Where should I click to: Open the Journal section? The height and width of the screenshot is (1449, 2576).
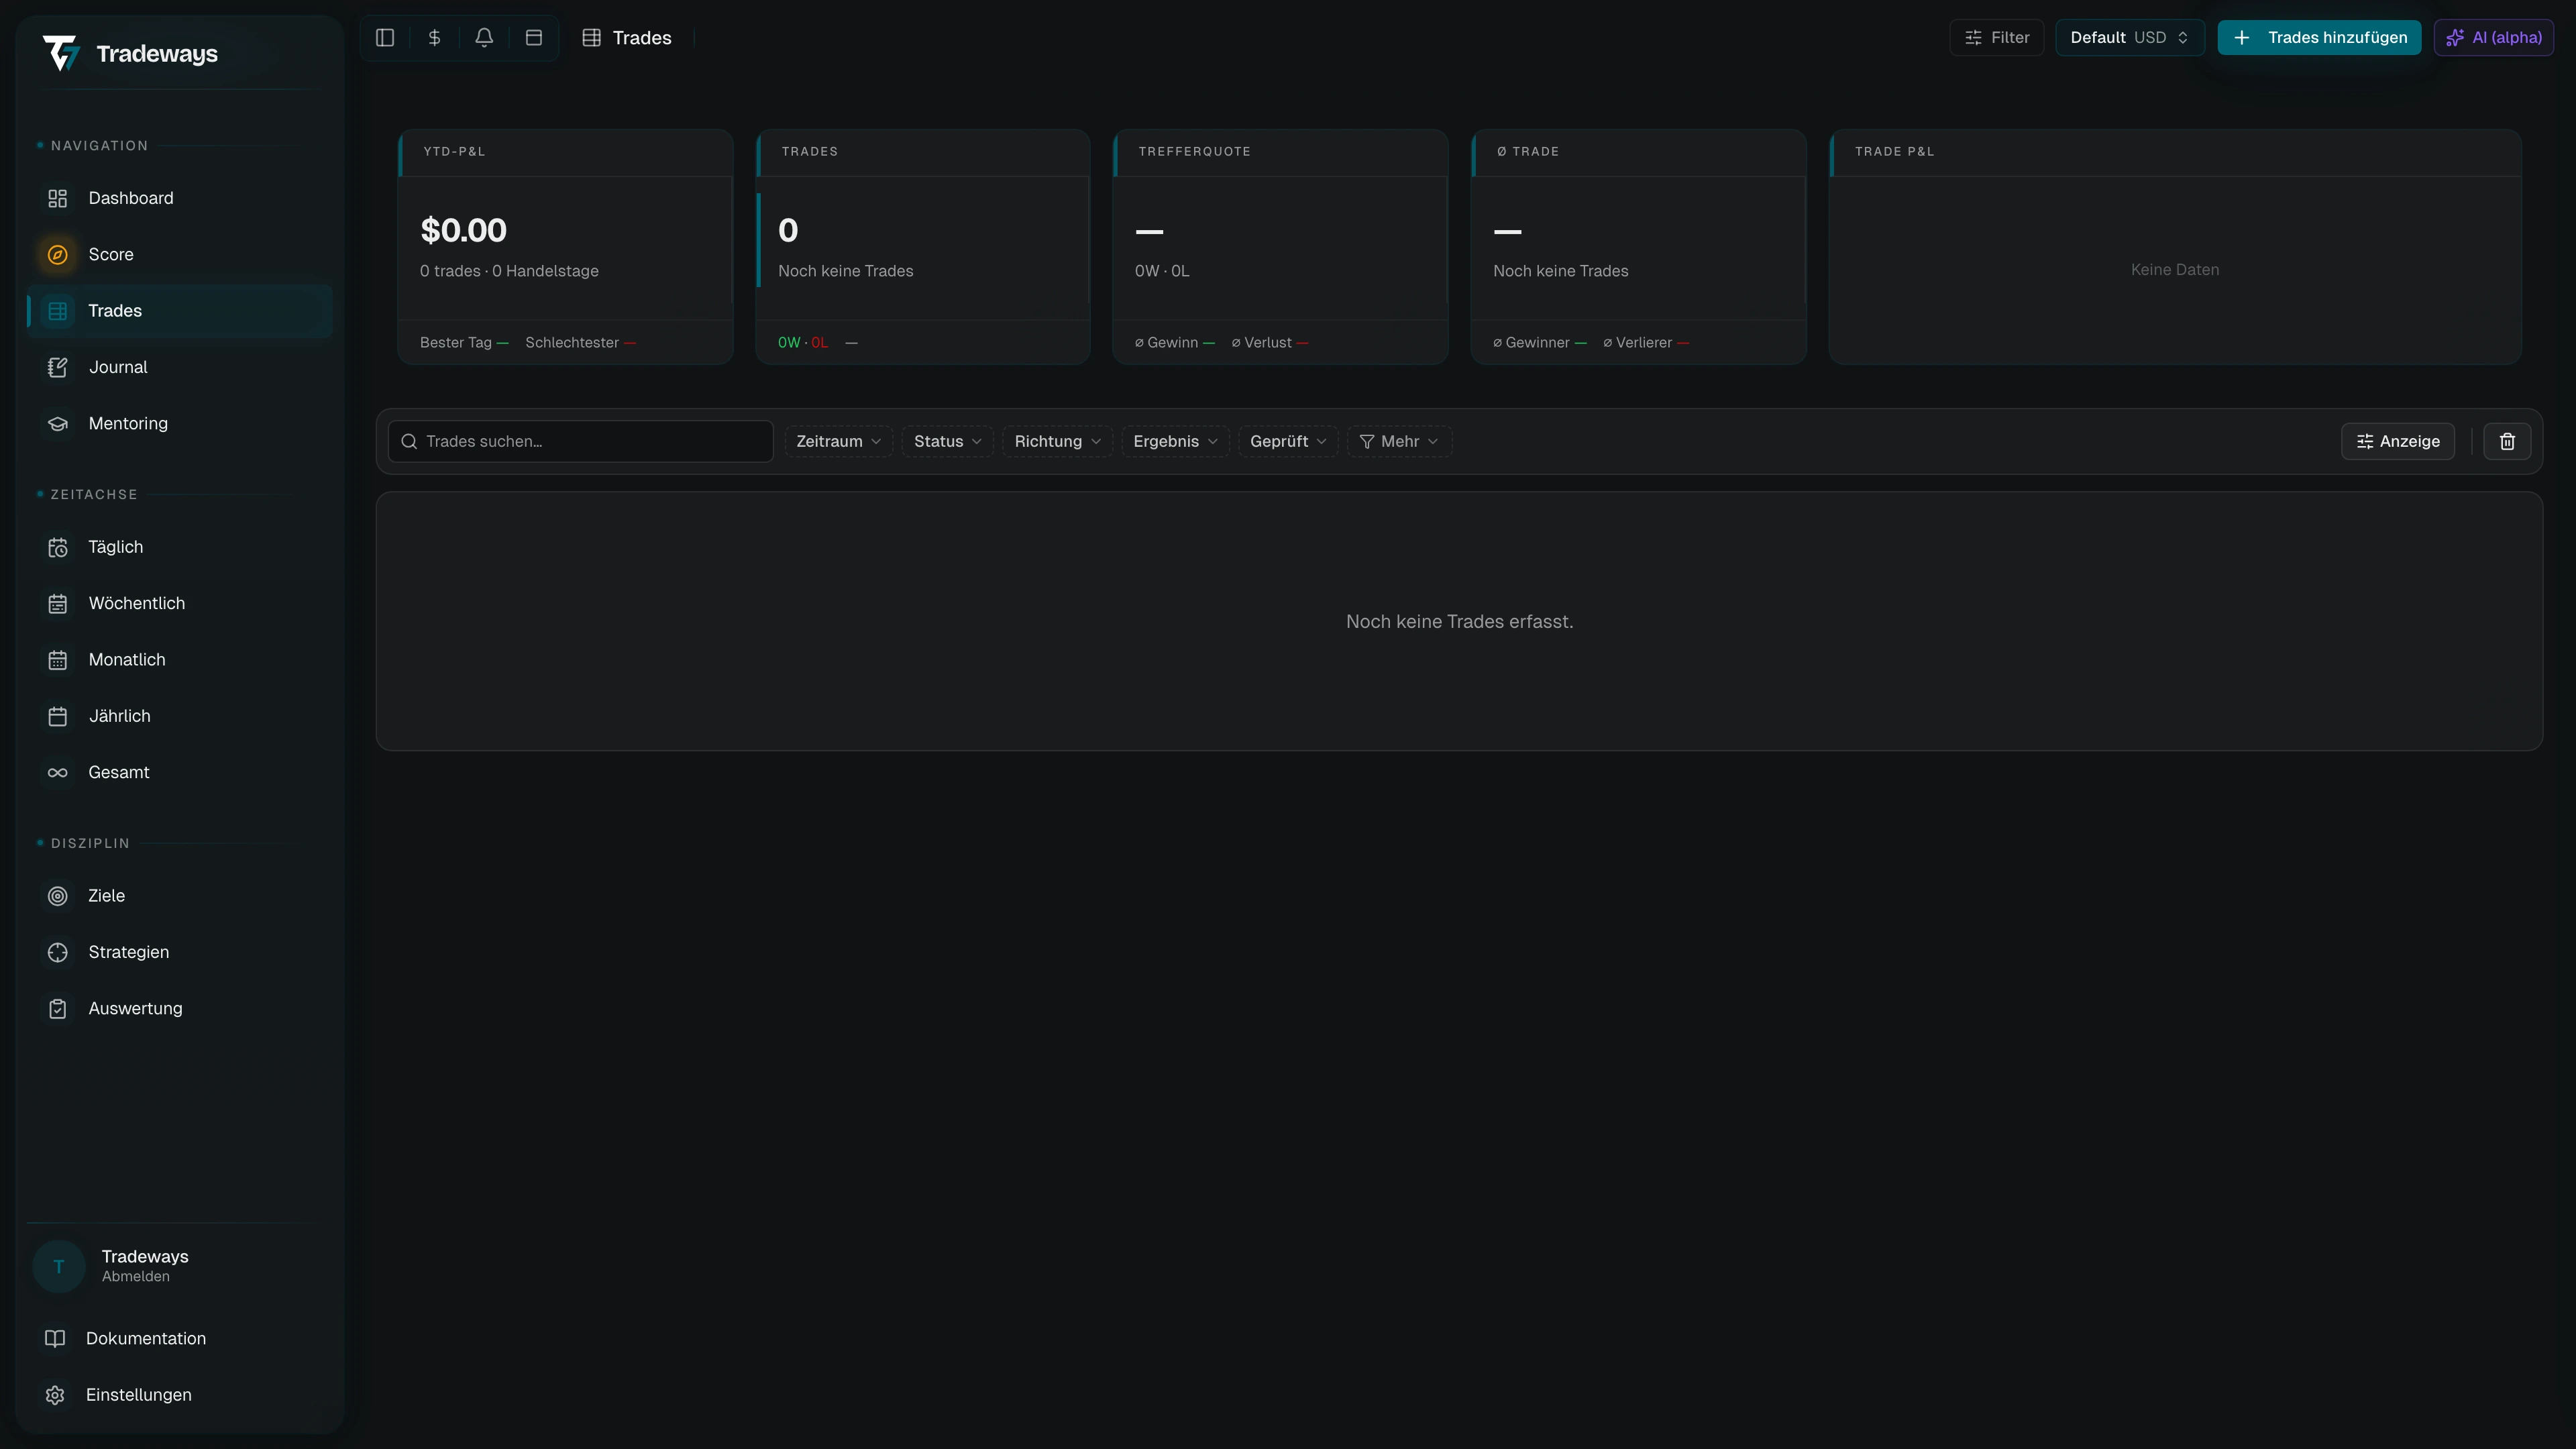point(180,367)
